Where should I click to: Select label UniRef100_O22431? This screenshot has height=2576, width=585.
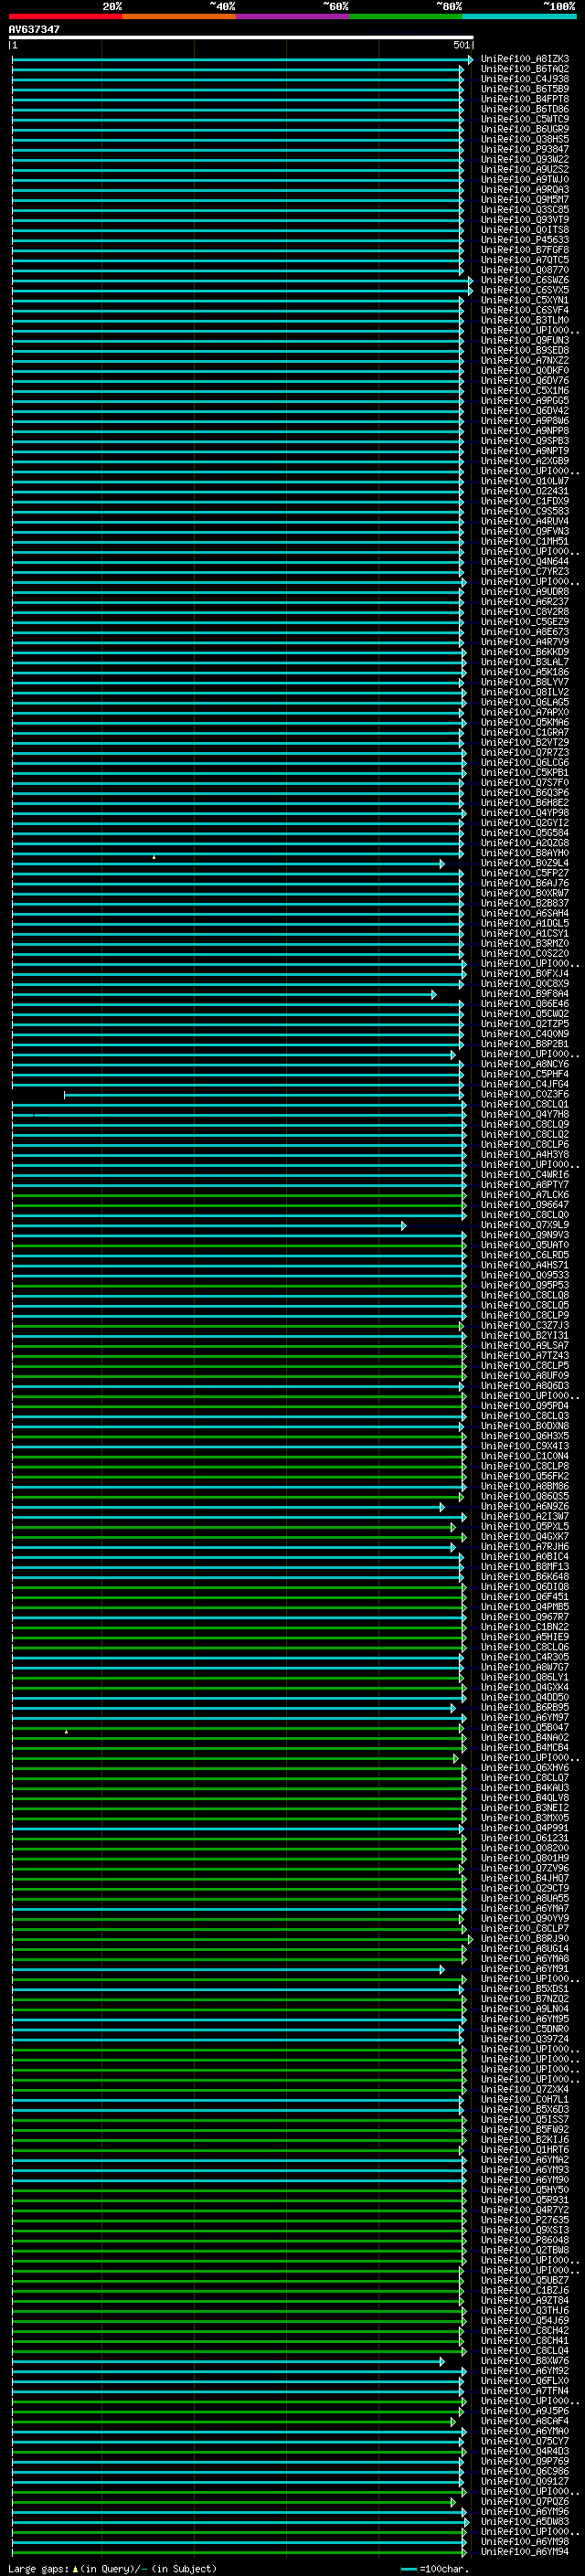[x=524, y=491]
